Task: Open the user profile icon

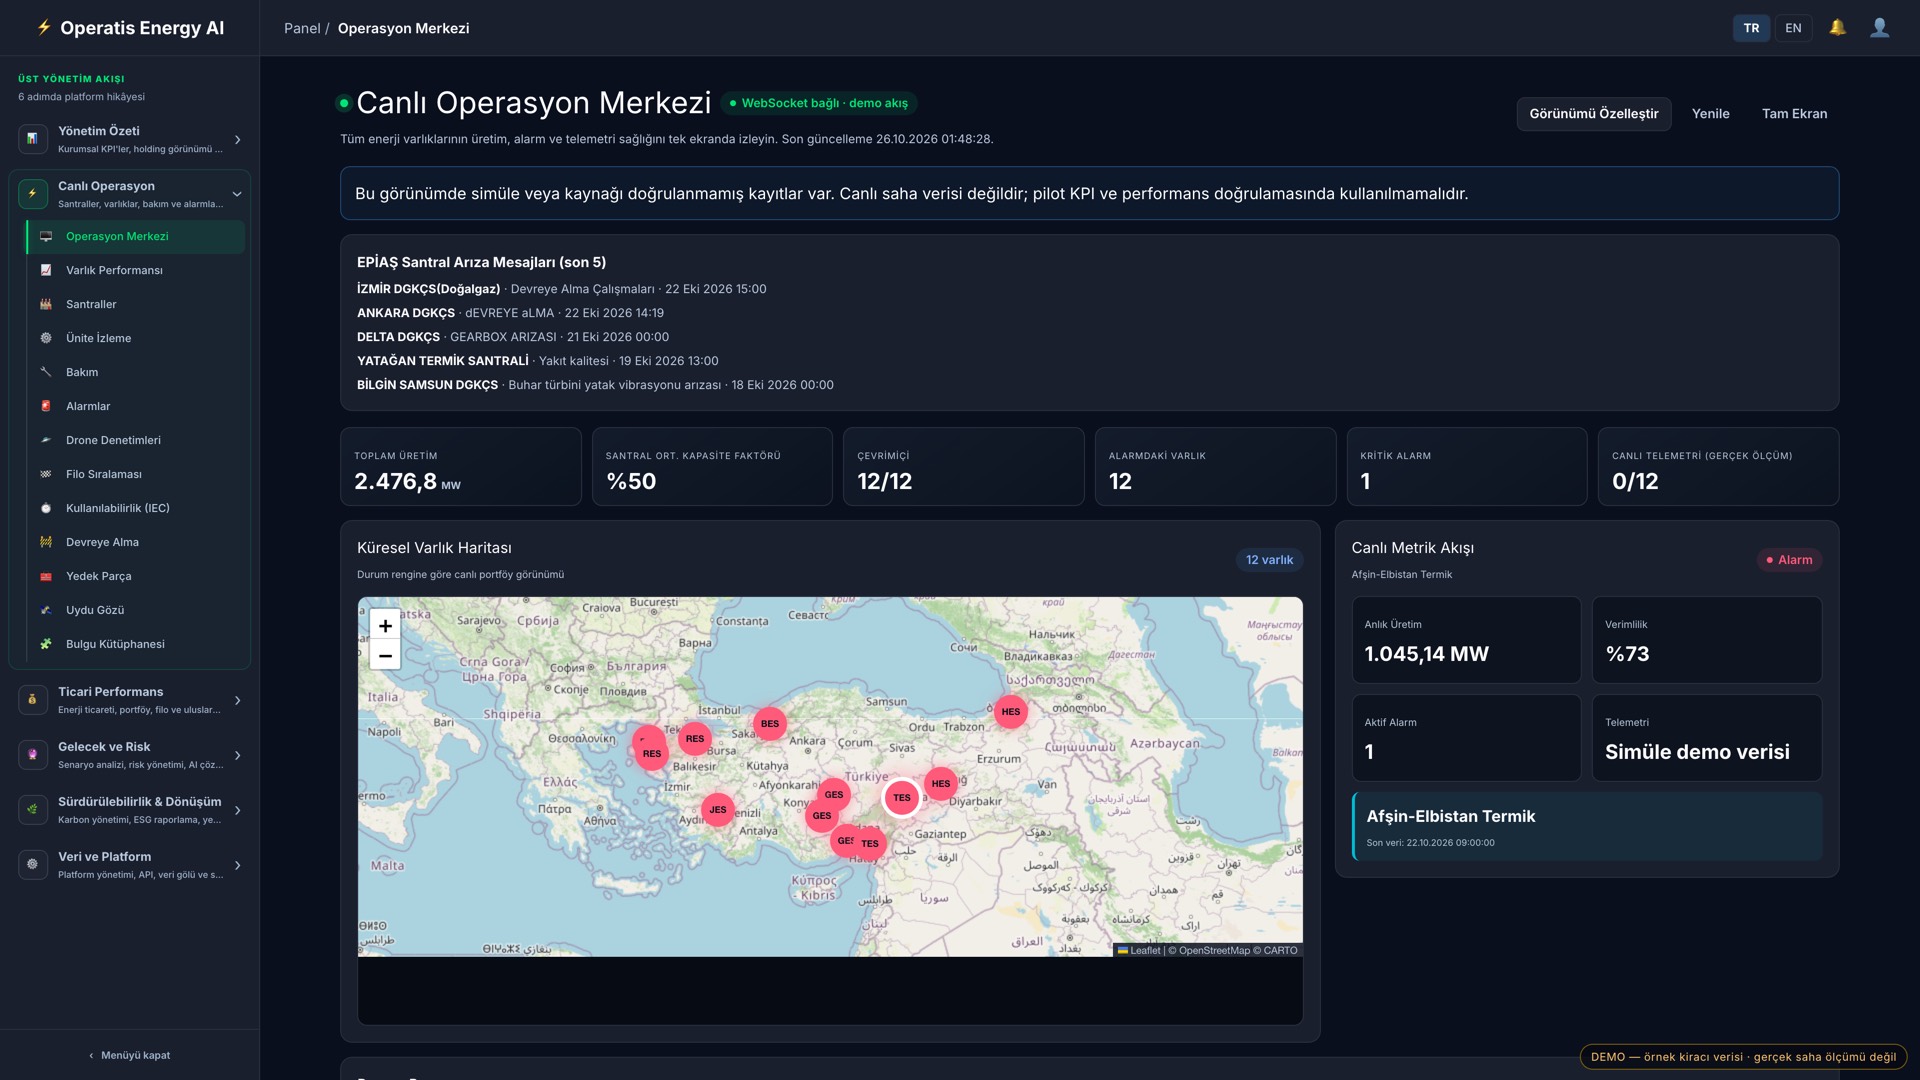Action: (x=1880, y=28)
